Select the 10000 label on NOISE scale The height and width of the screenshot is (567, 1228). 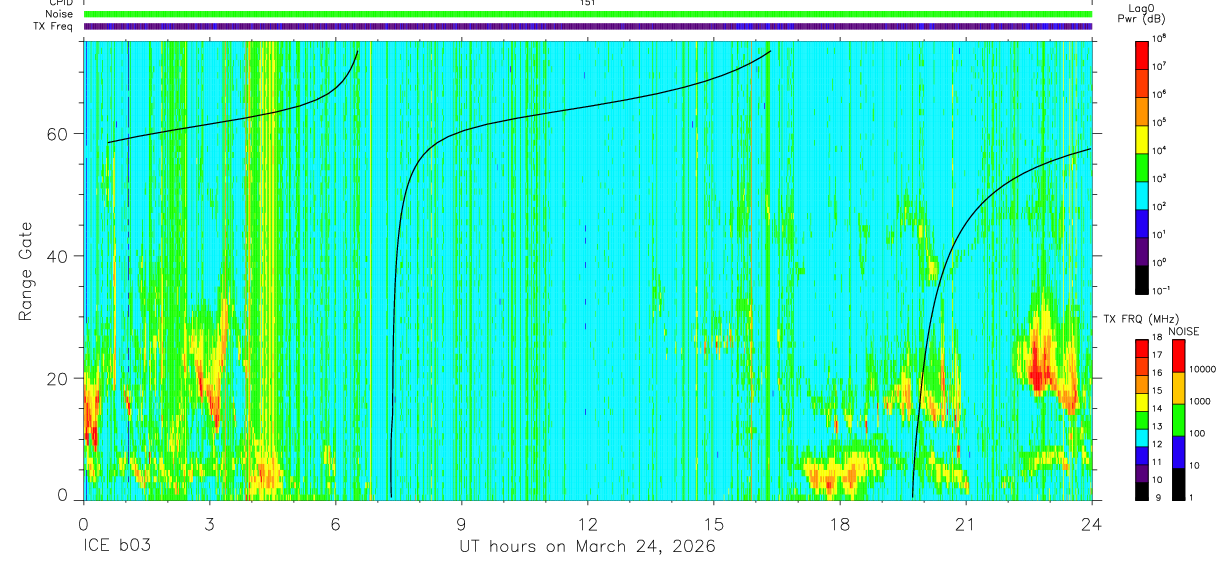point(1202,369)
